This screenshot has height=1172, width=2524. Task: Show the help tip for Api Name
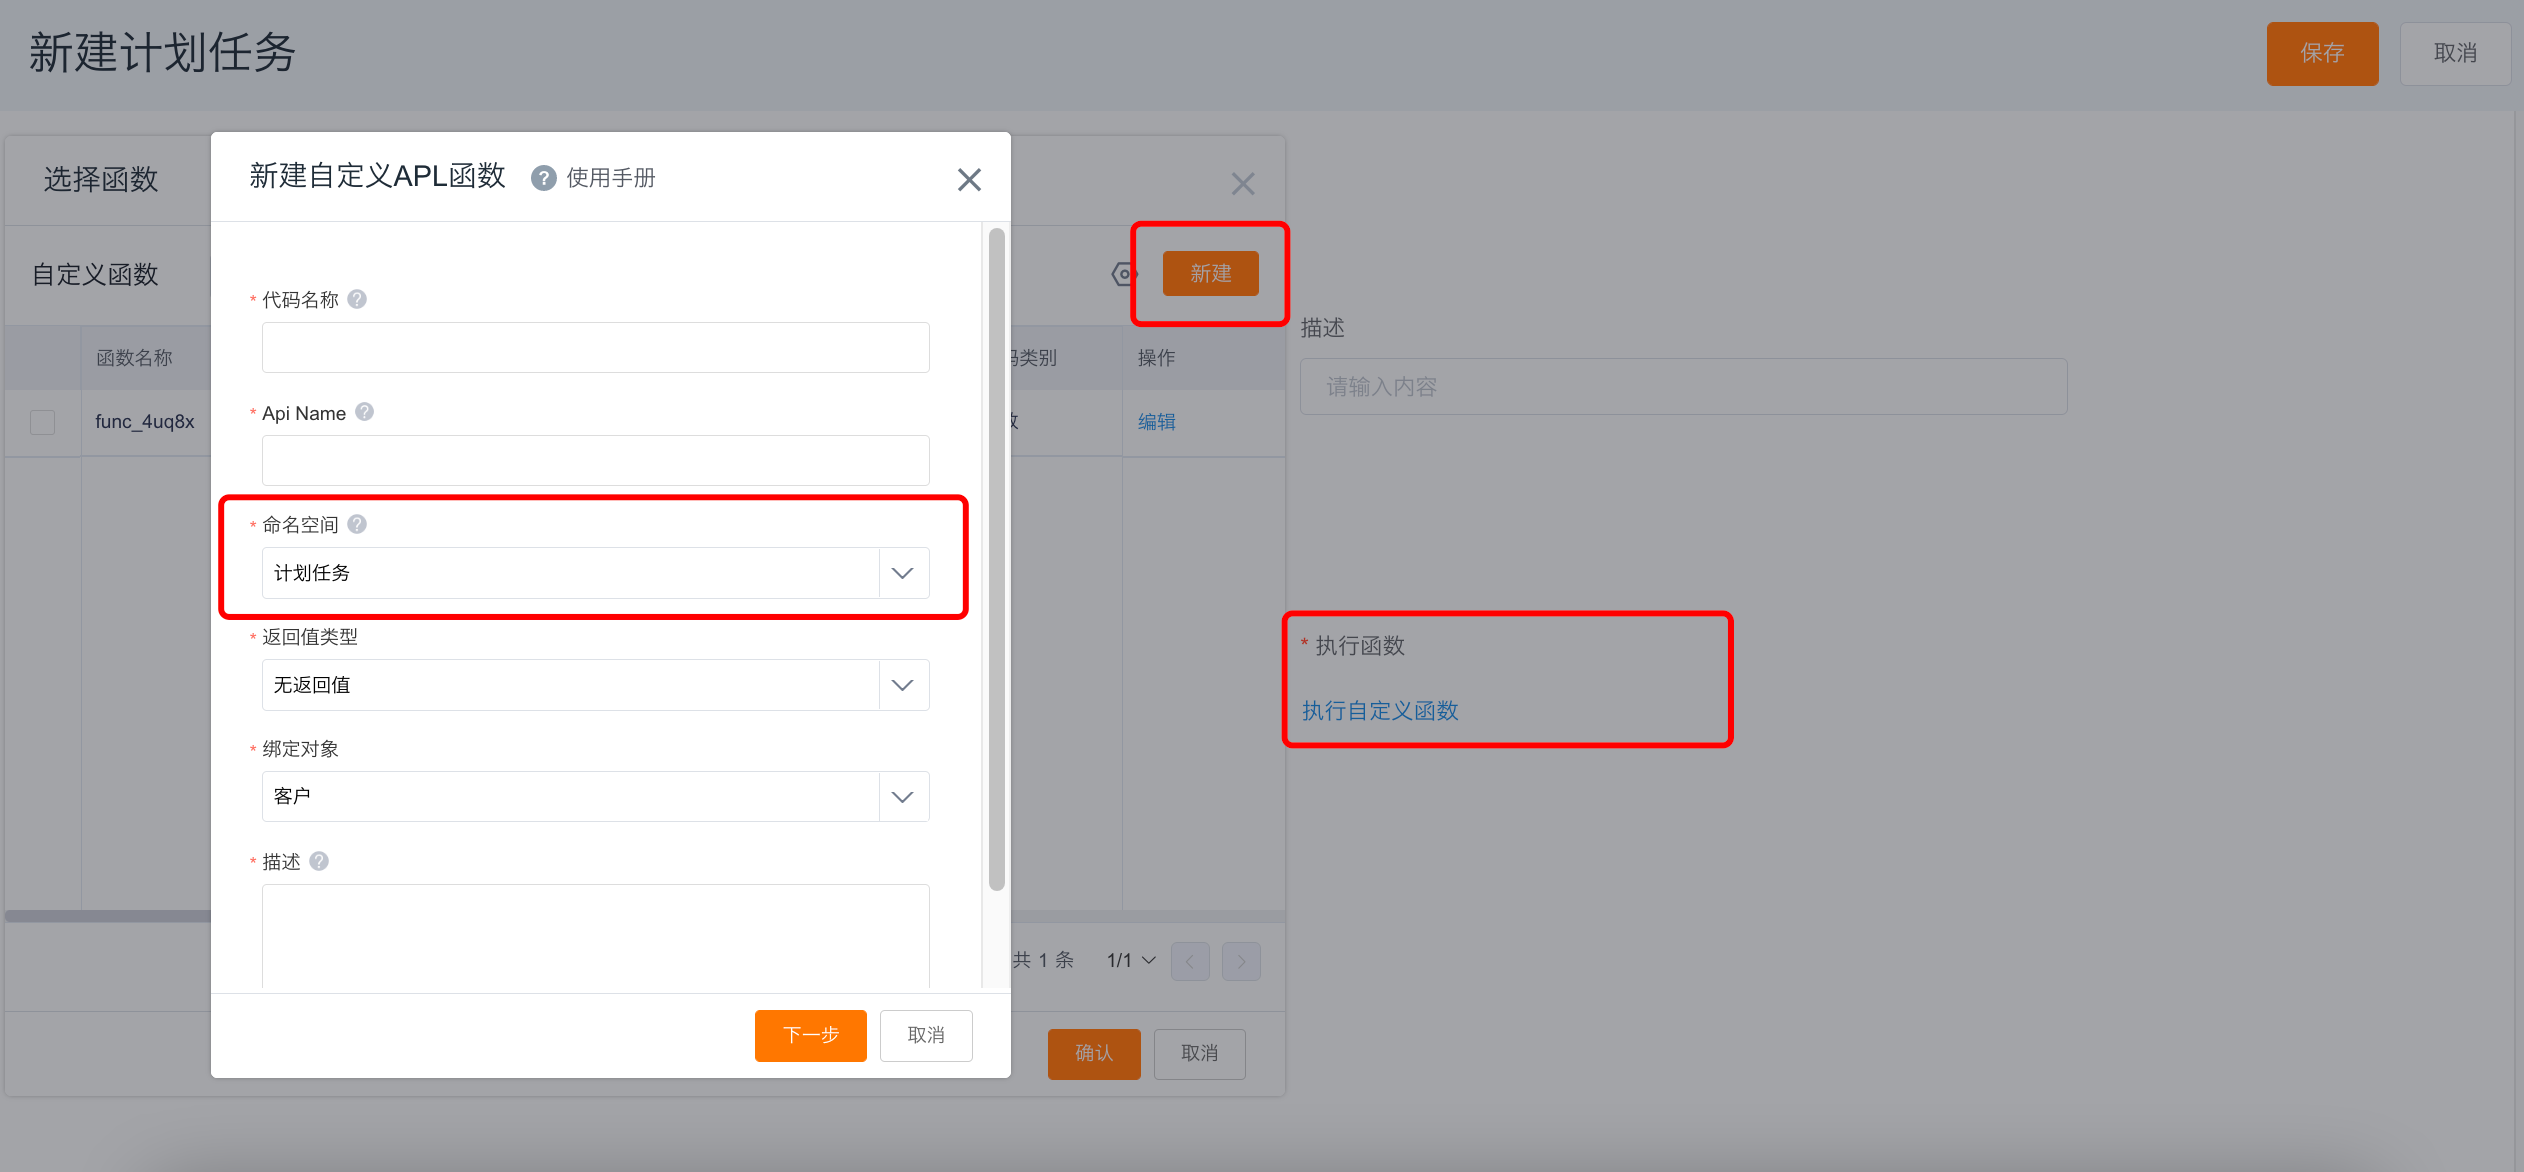coord(365,412)
